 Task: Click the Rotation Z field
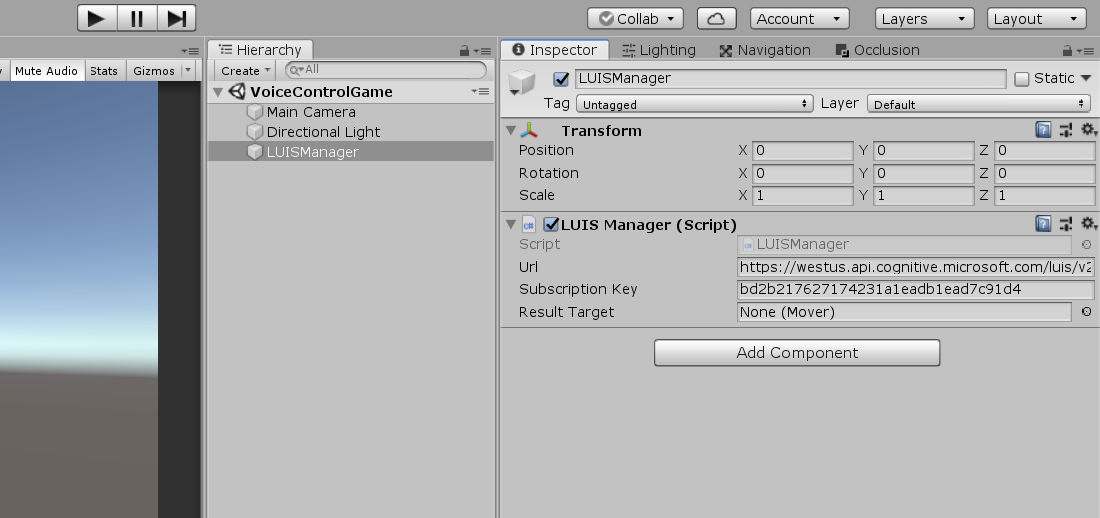(1045, 173)
